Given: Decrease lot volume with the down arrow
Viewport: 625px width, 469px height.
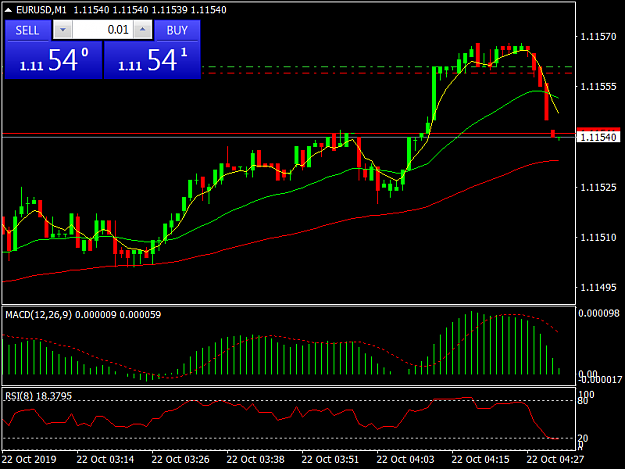Looking at the screenshot, I should tap(63, 30).
